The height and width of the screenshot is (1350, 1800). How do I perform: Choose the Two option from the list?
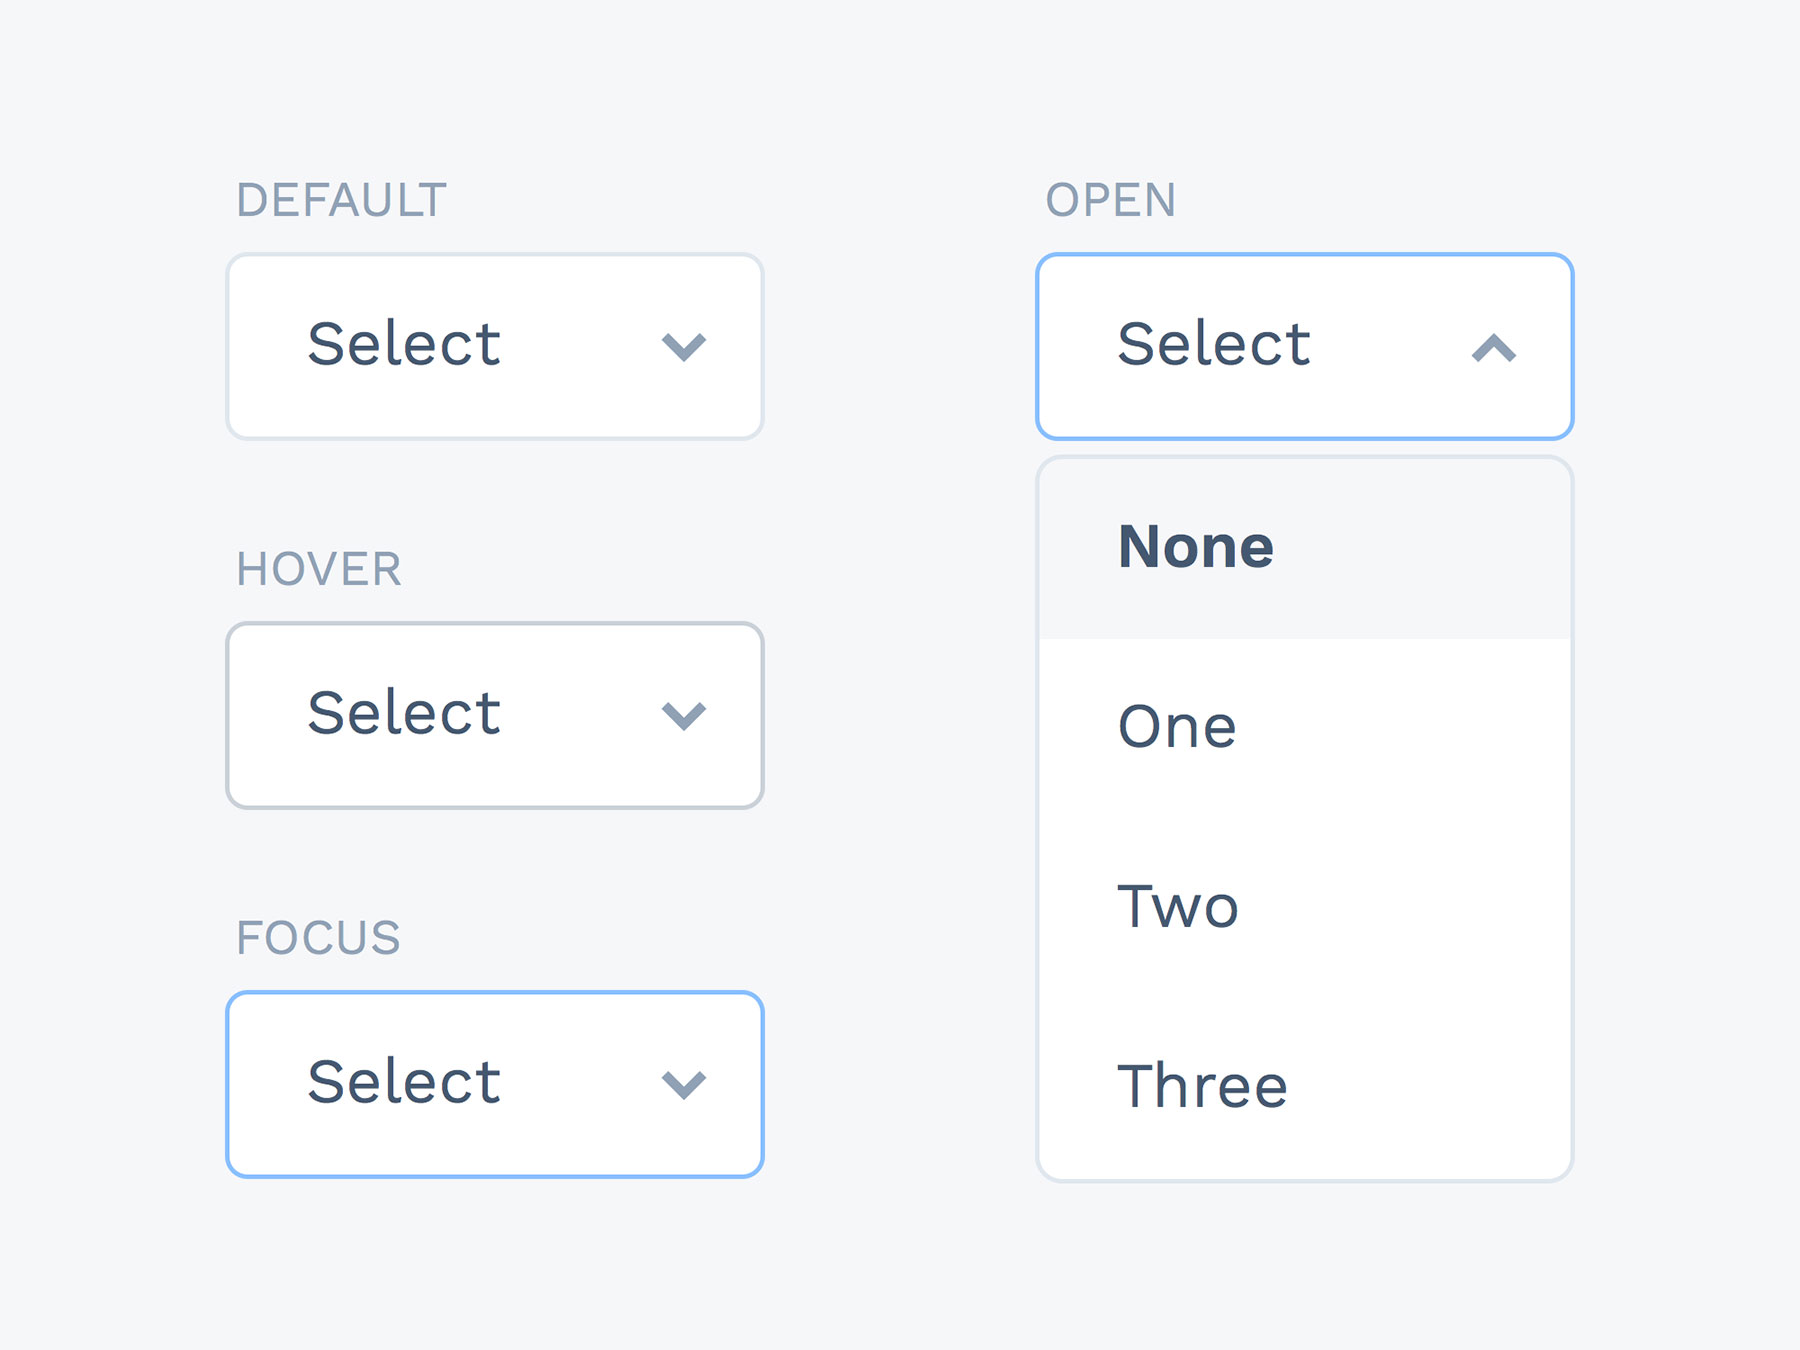1178,906
